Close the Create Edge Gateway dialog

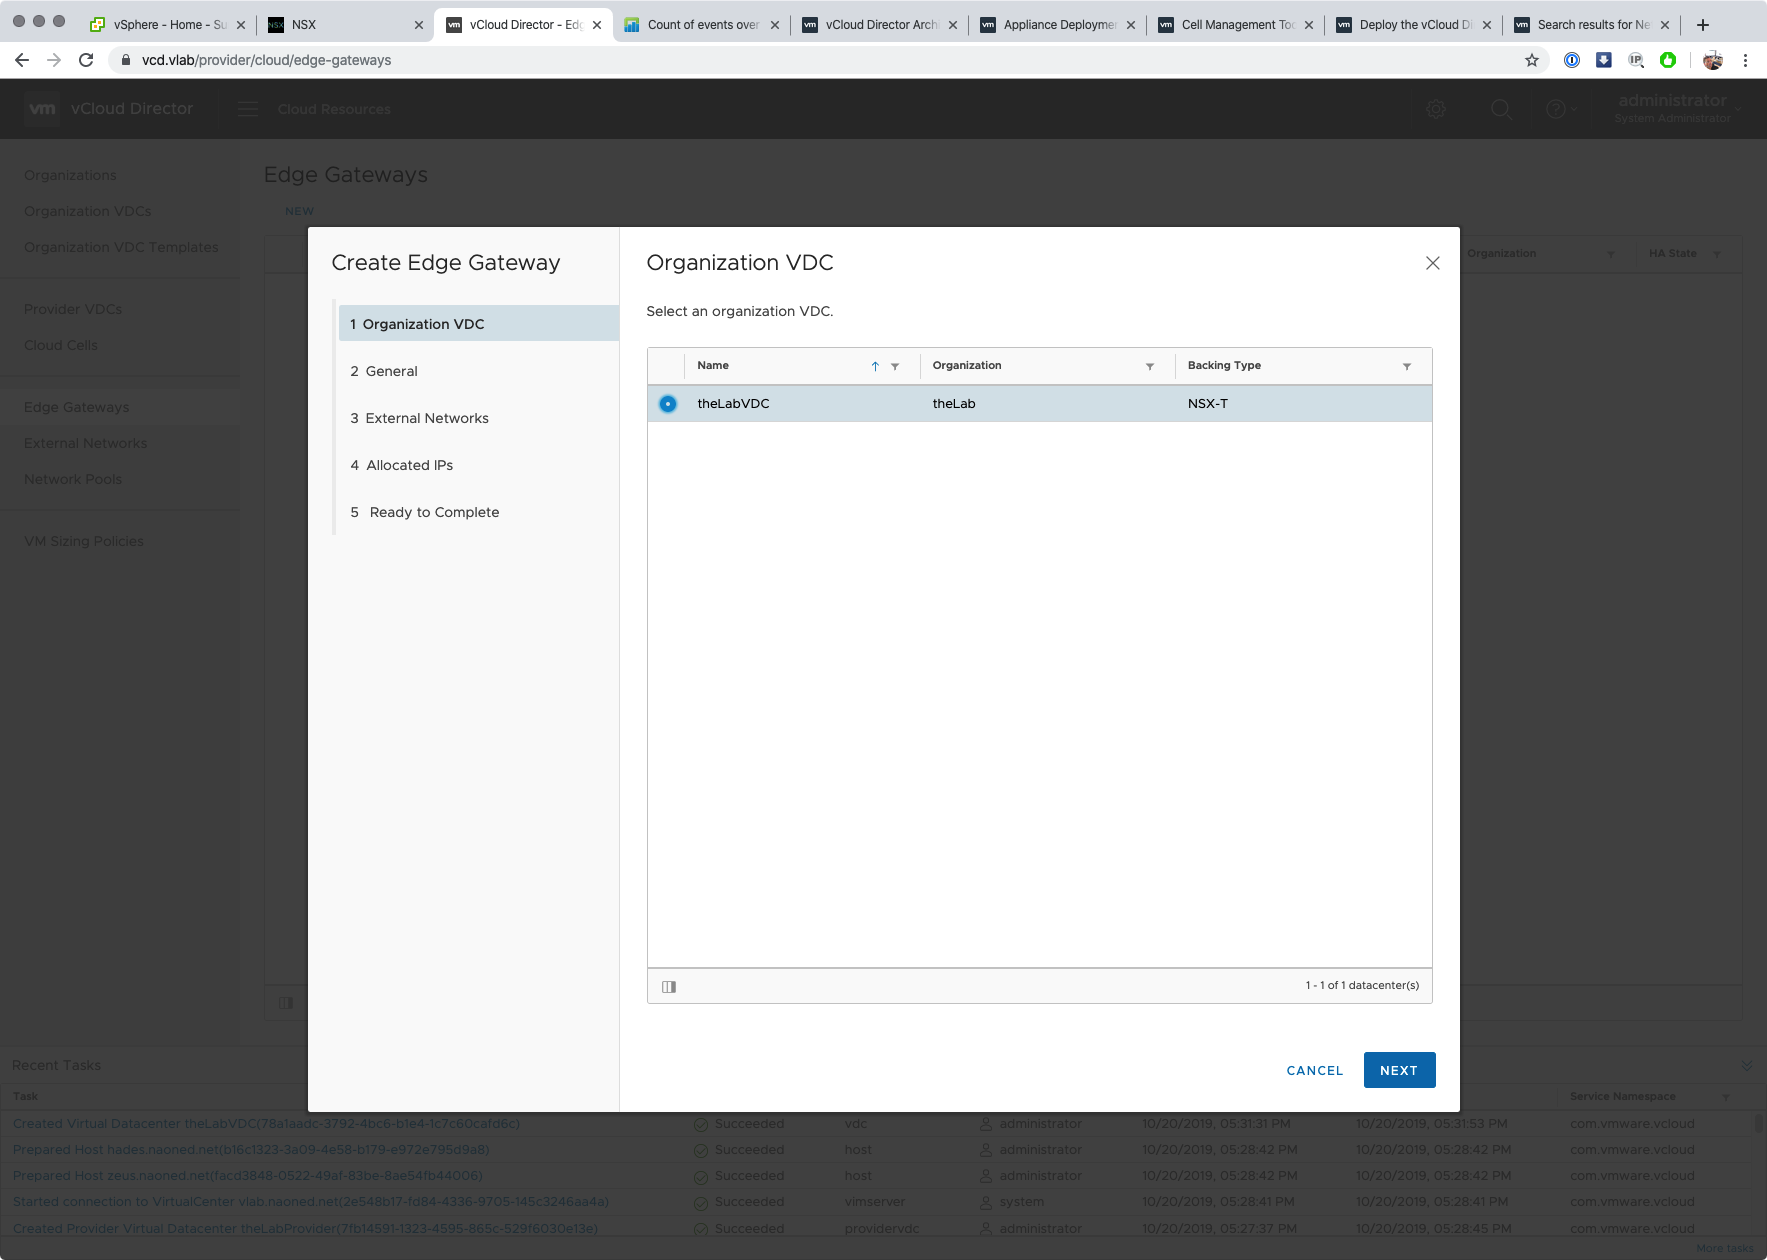pyautogui.click(x=1432, y=263)
